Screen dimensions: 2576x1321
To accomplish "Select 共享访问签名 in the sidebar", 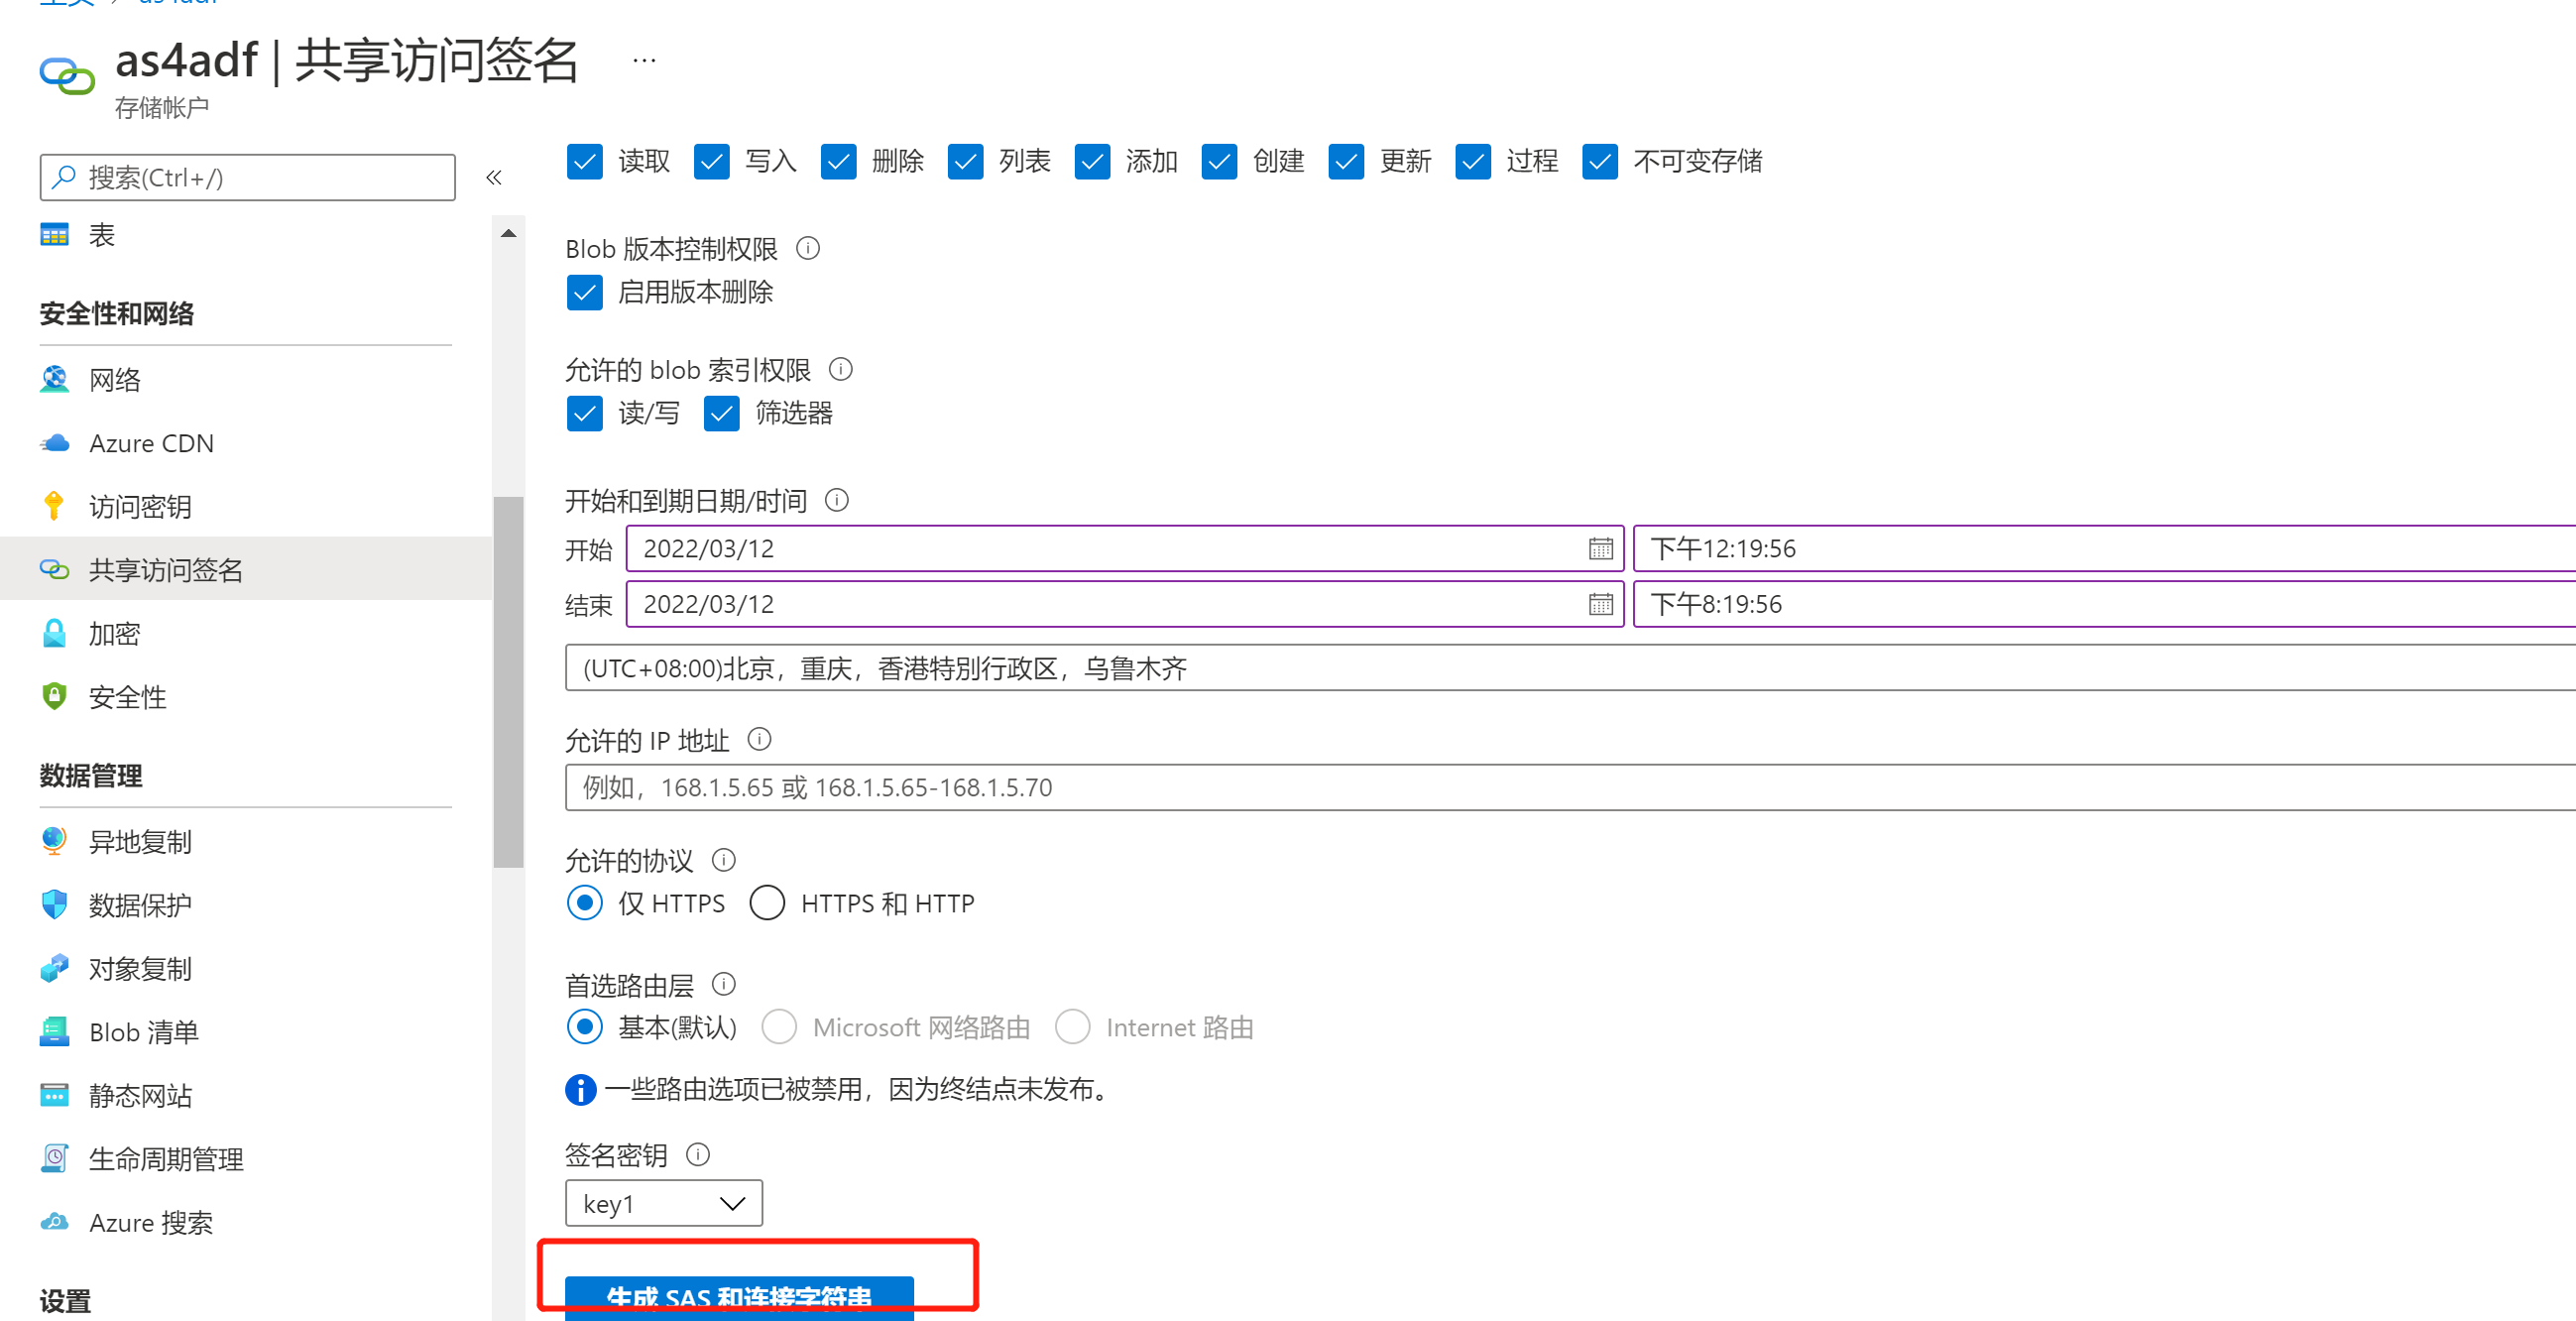I will click(x=166, y=569).
